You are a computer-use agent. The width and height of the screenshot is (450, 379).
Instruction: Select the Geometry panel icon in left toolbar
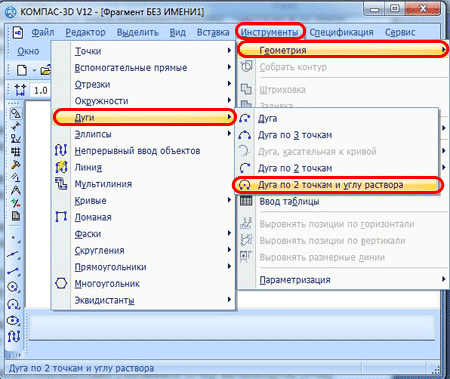coord(15,114)
